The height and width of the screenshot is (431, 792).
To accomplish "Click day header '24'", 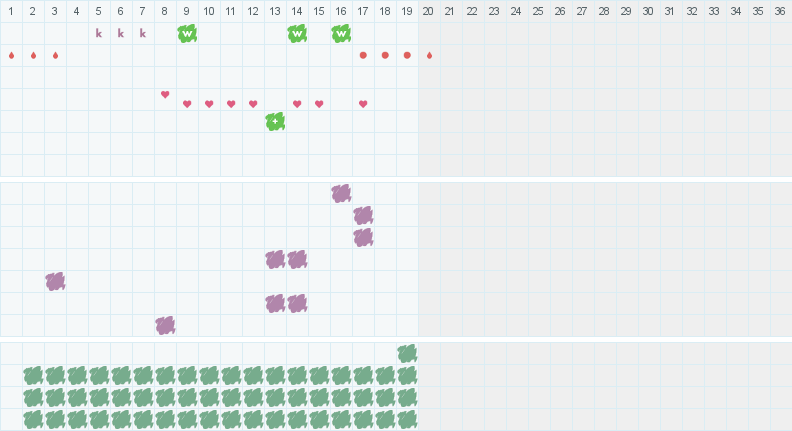I will pos(516,11).
